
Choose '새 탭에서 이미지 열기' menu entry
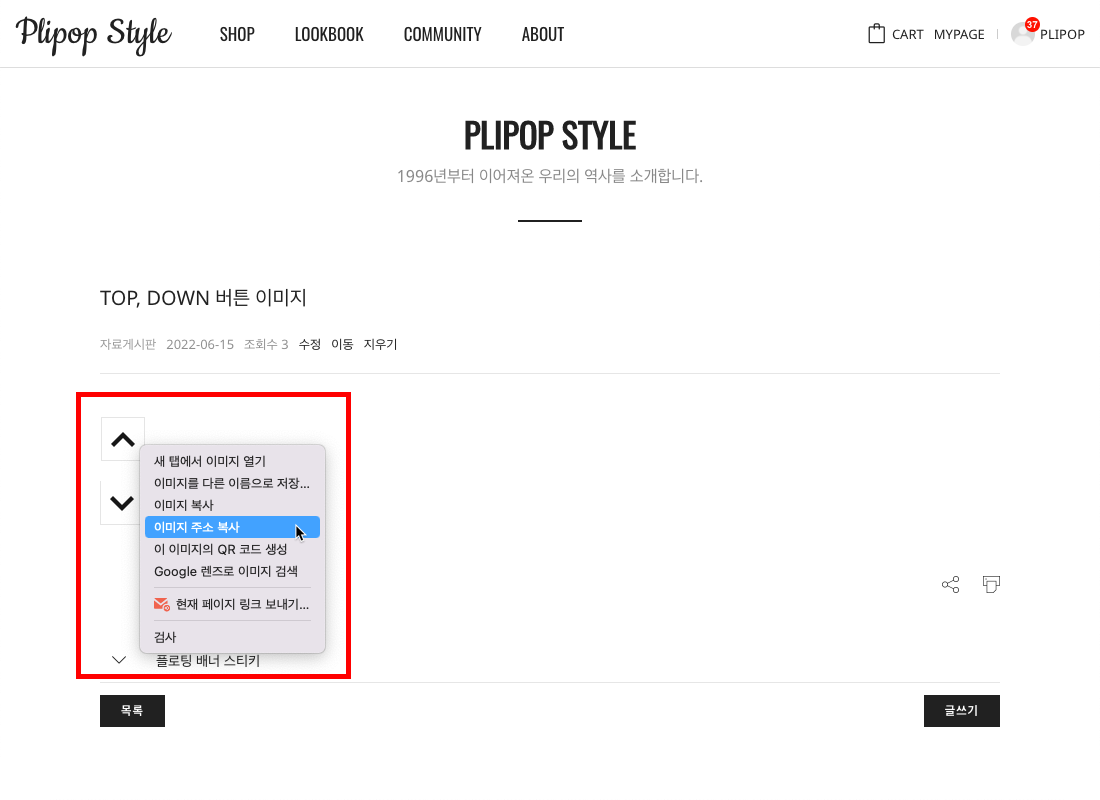coord(210,461)
